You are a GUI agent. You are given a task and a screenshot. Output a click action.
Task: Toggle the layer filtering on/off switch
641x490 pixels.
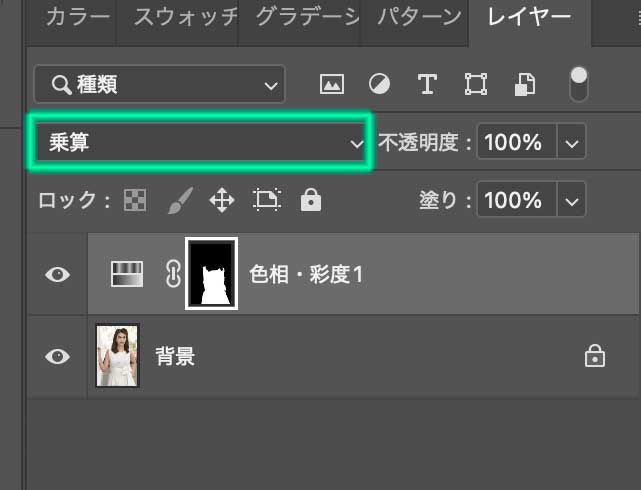coord(578,84)
